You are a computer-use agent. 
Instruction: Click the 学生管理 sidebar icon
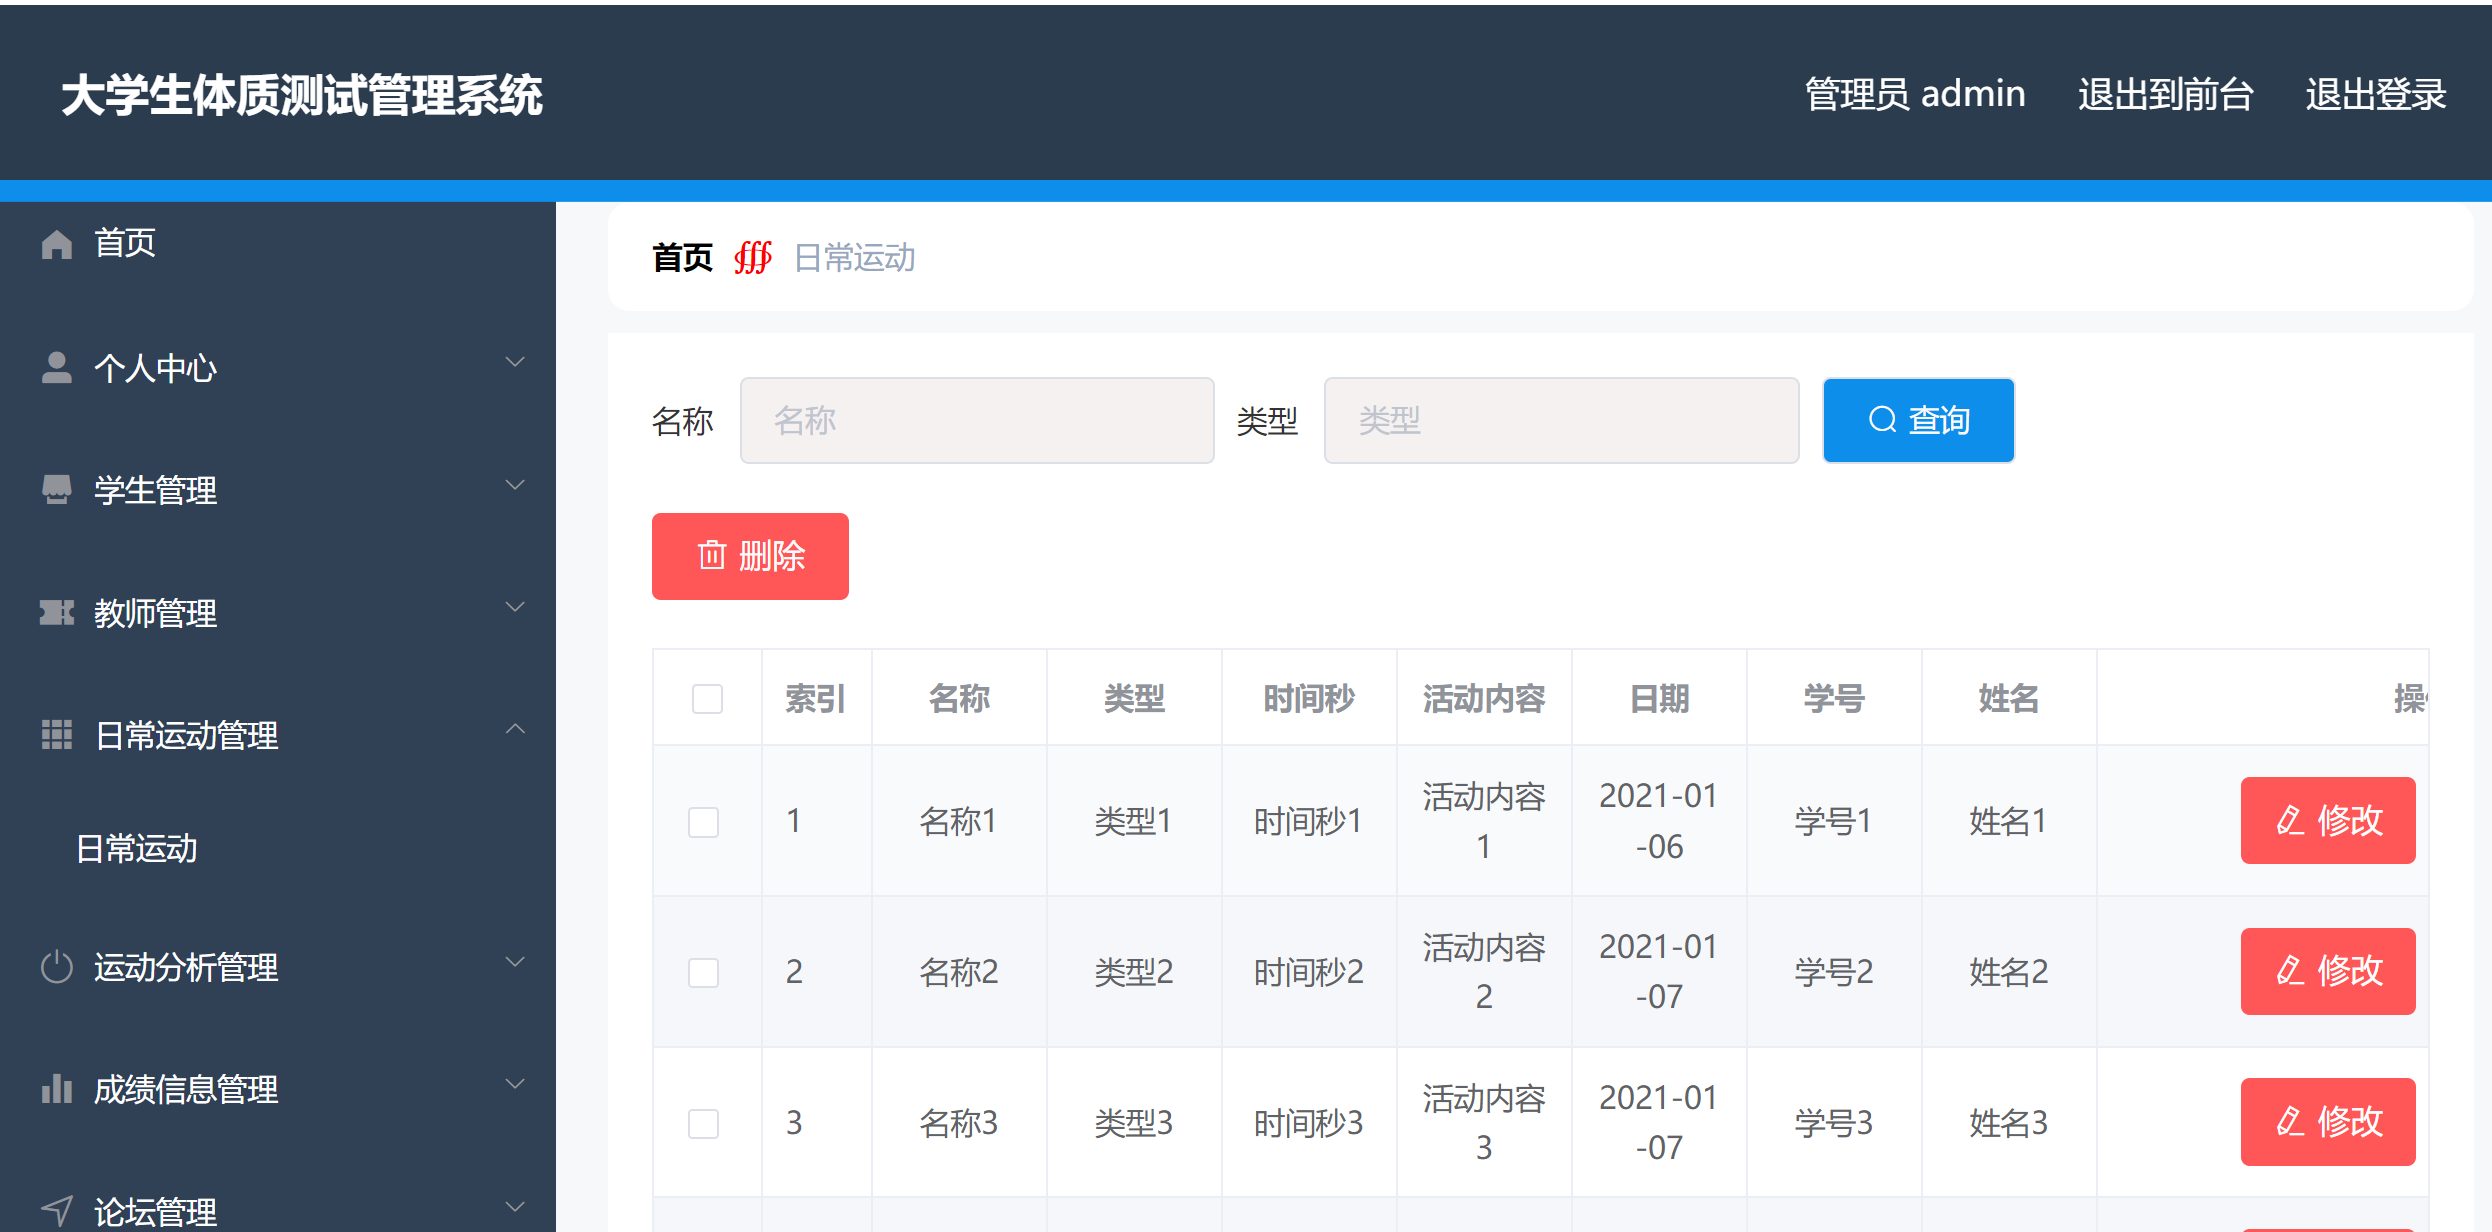point(56,487)
